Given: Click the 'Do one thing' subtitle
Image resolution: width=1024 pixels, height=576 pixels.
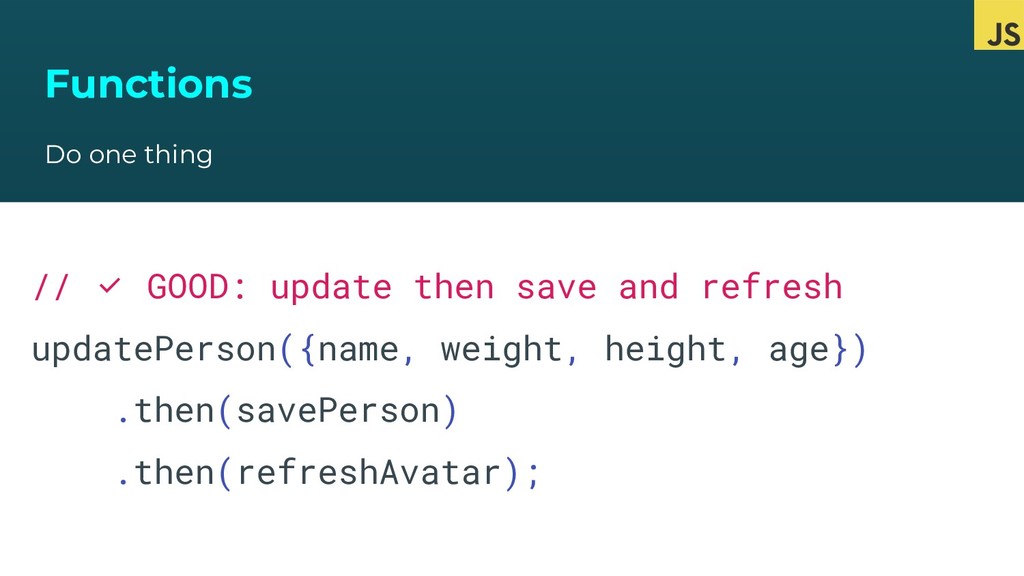Looking at the screenshot, I should [x=129, y=155].
